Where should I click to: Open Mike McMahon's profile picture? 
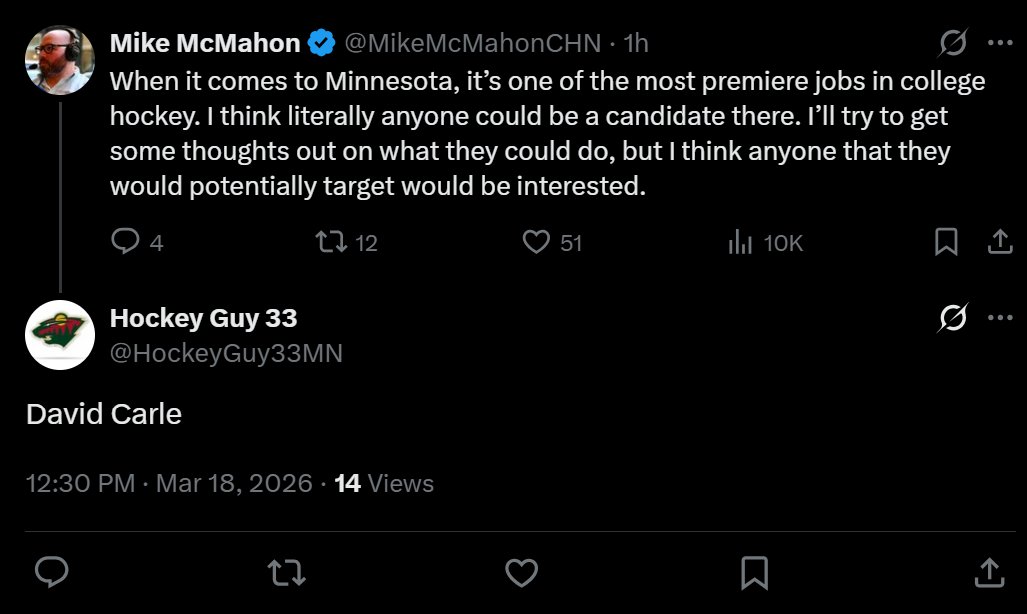pyautogui.click(x=60, y=60)
